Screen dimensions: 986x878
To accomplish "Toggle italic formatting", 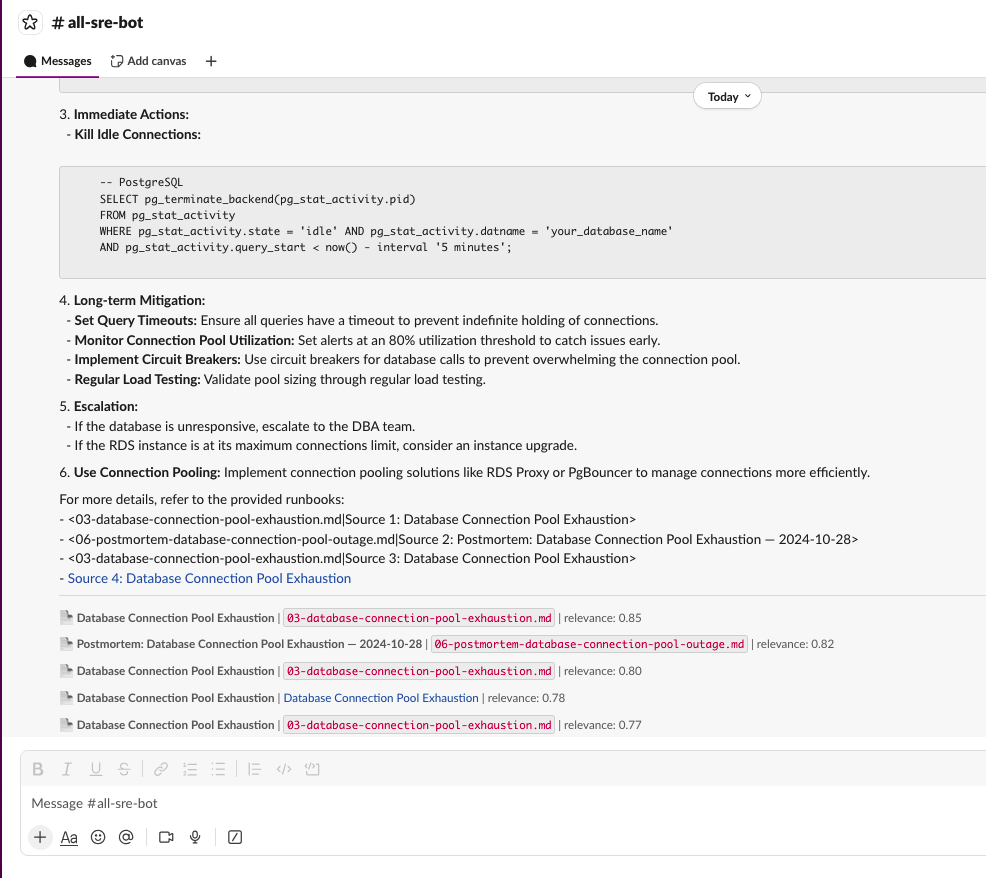I will [67, 769].
